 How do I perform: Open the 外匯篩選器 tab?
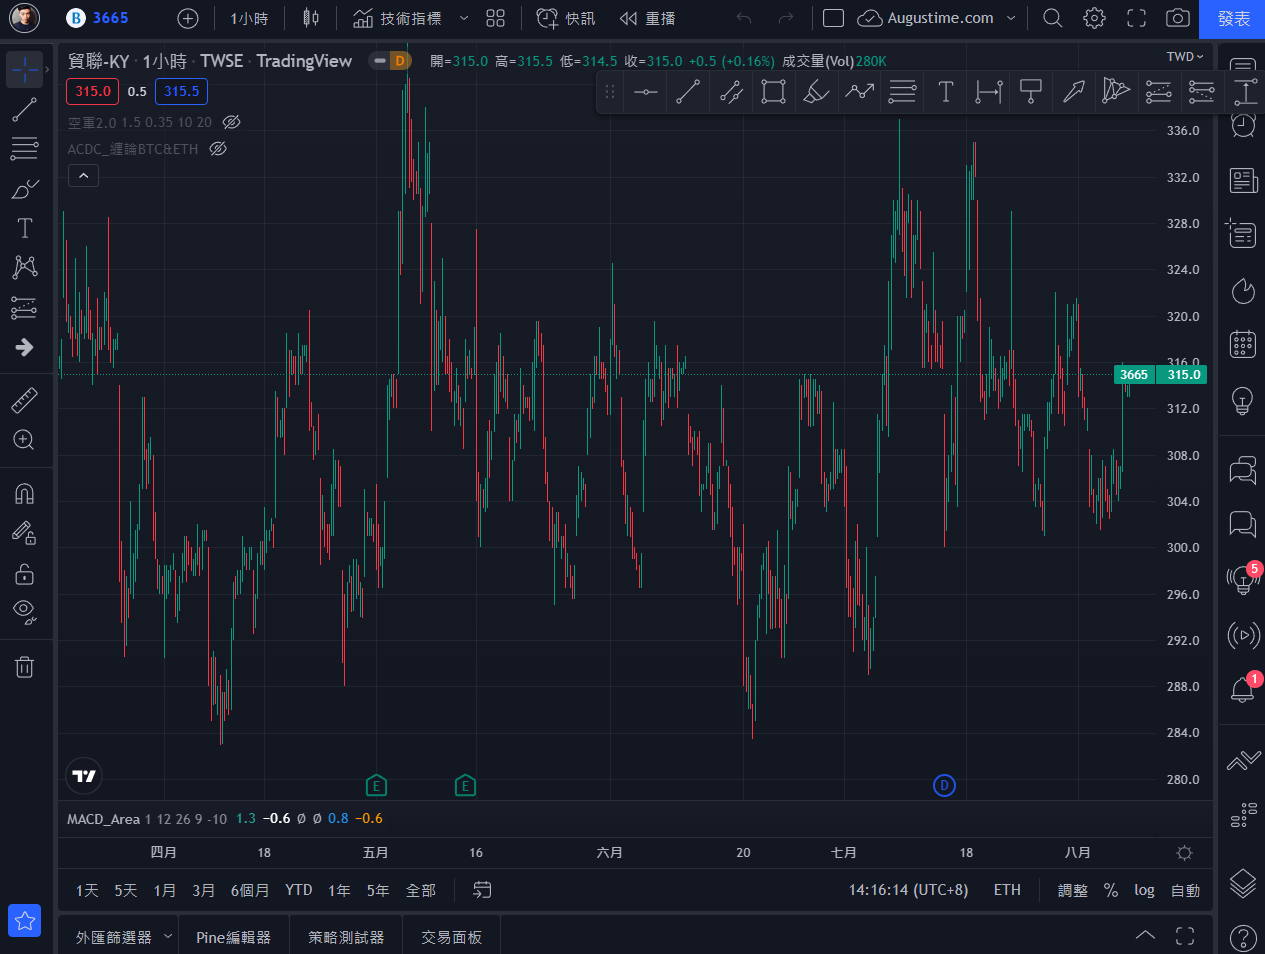point(114,937)
